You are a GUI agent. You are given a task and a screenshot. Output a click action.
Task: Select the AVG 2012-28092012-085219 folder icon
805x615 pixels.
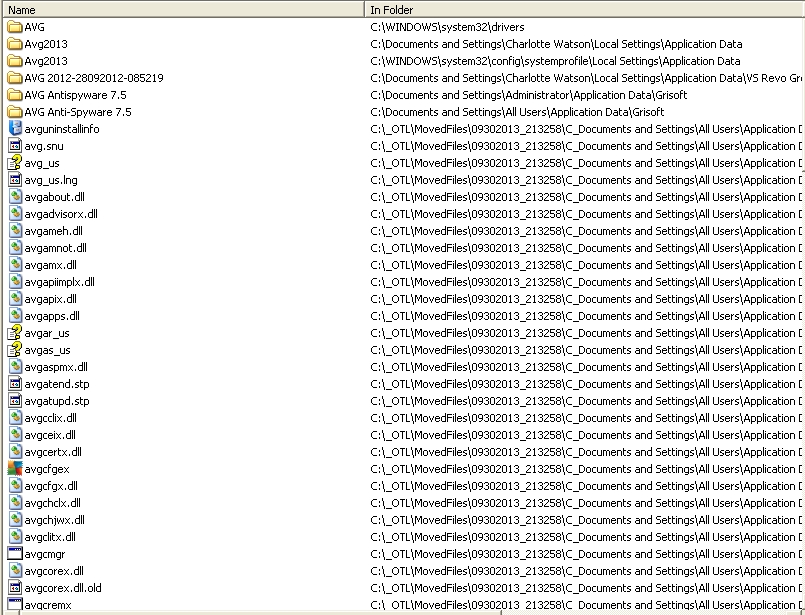click(15, 78)
